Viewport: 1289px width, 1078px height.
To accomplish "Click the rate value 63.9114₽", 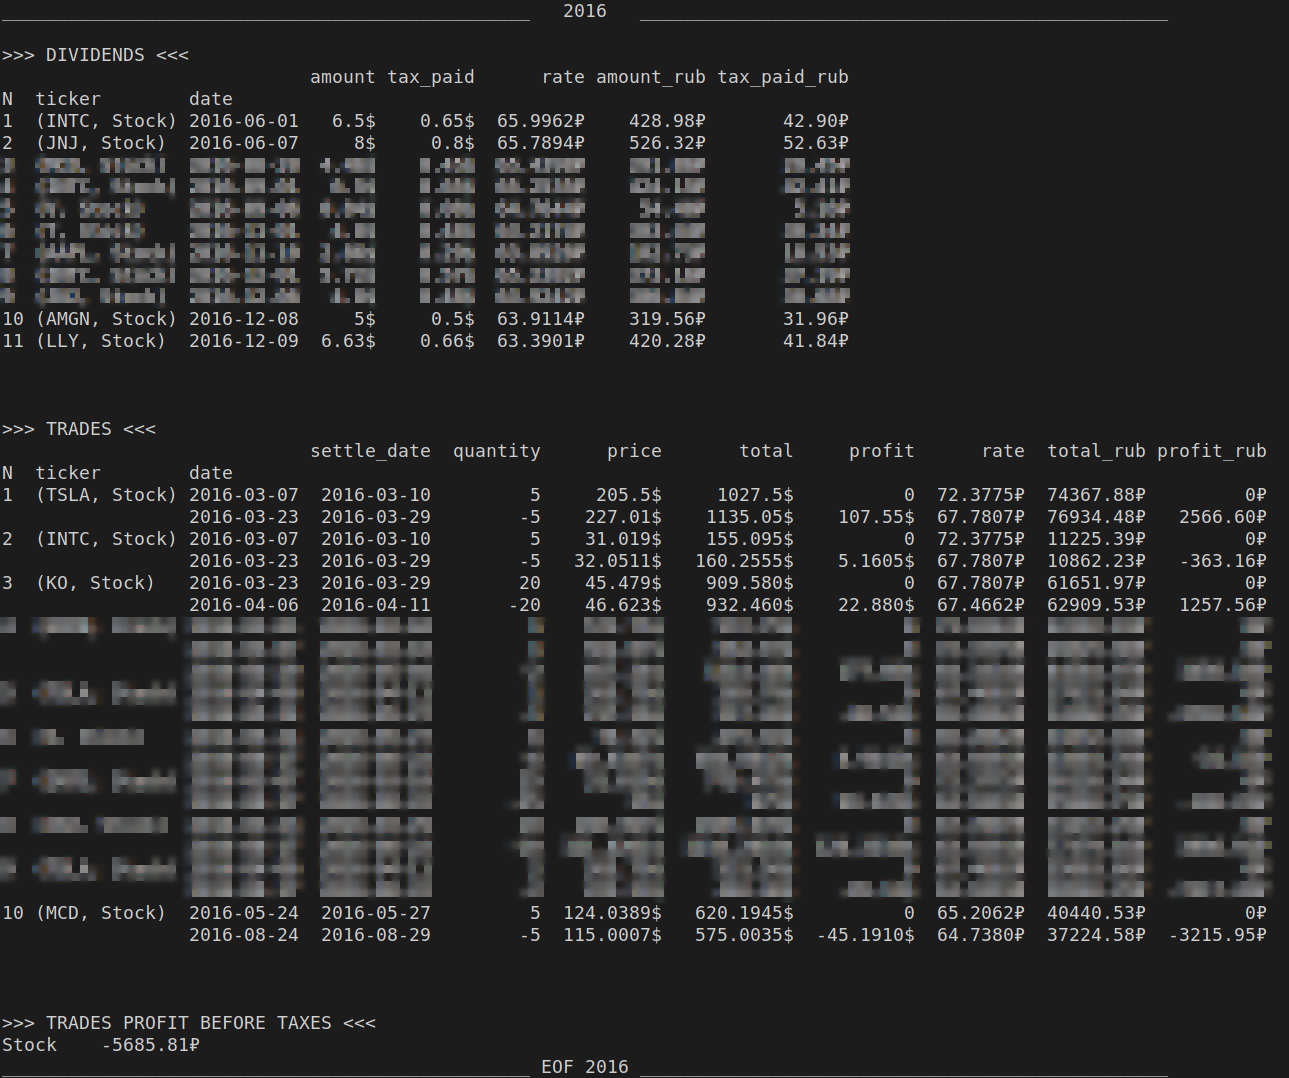I will coord(541,319).
